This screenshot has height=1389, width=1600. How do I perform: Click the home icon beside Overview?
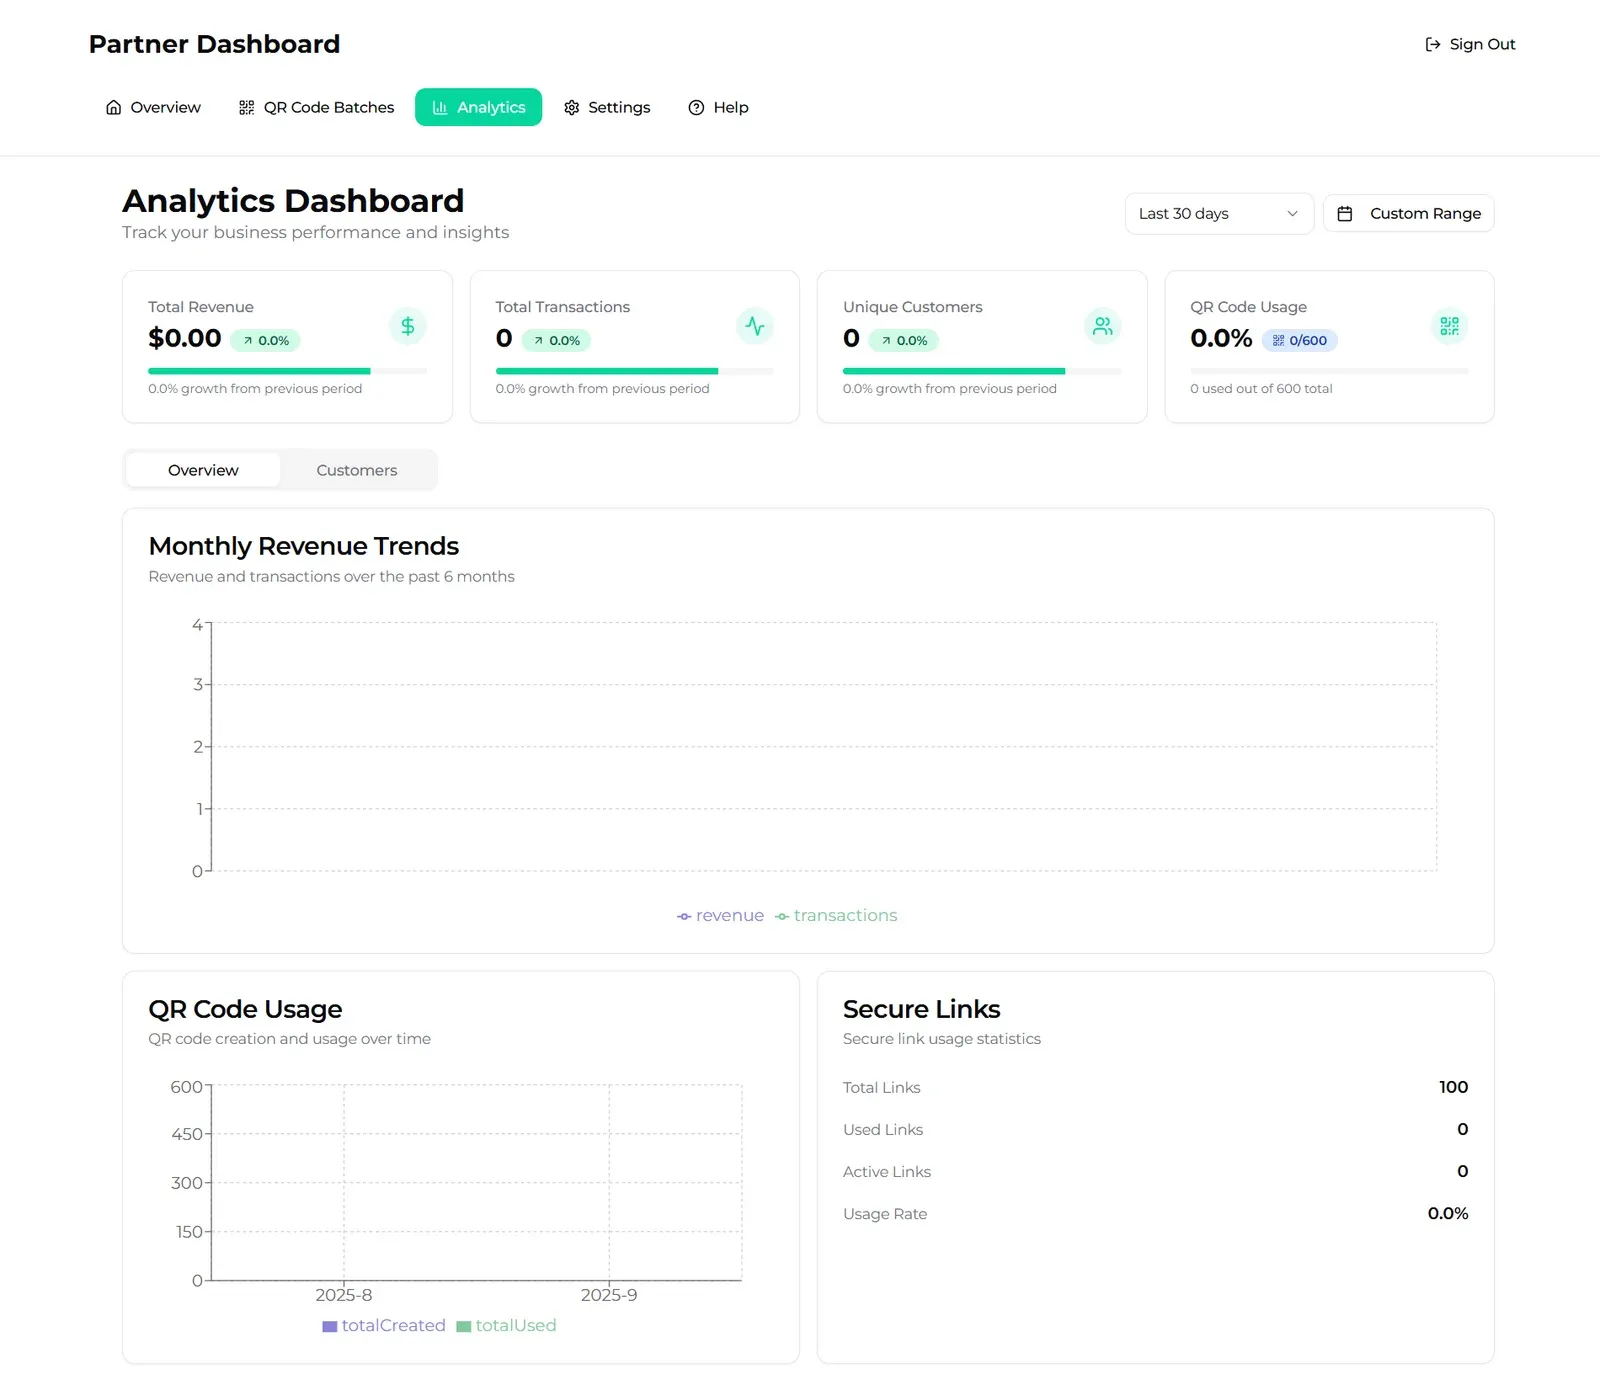click(x=114, y=107)
